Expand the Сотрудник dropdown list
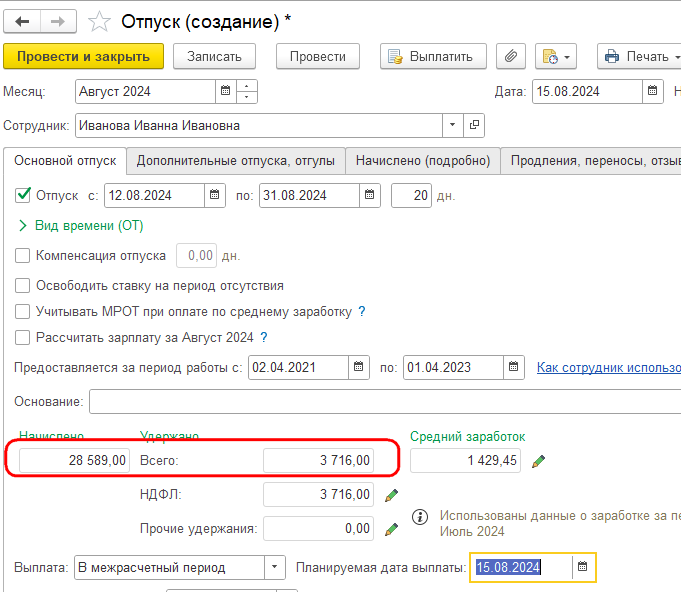Image resolution: width=681 pixels, height=592 pixels. coord(453,125)
